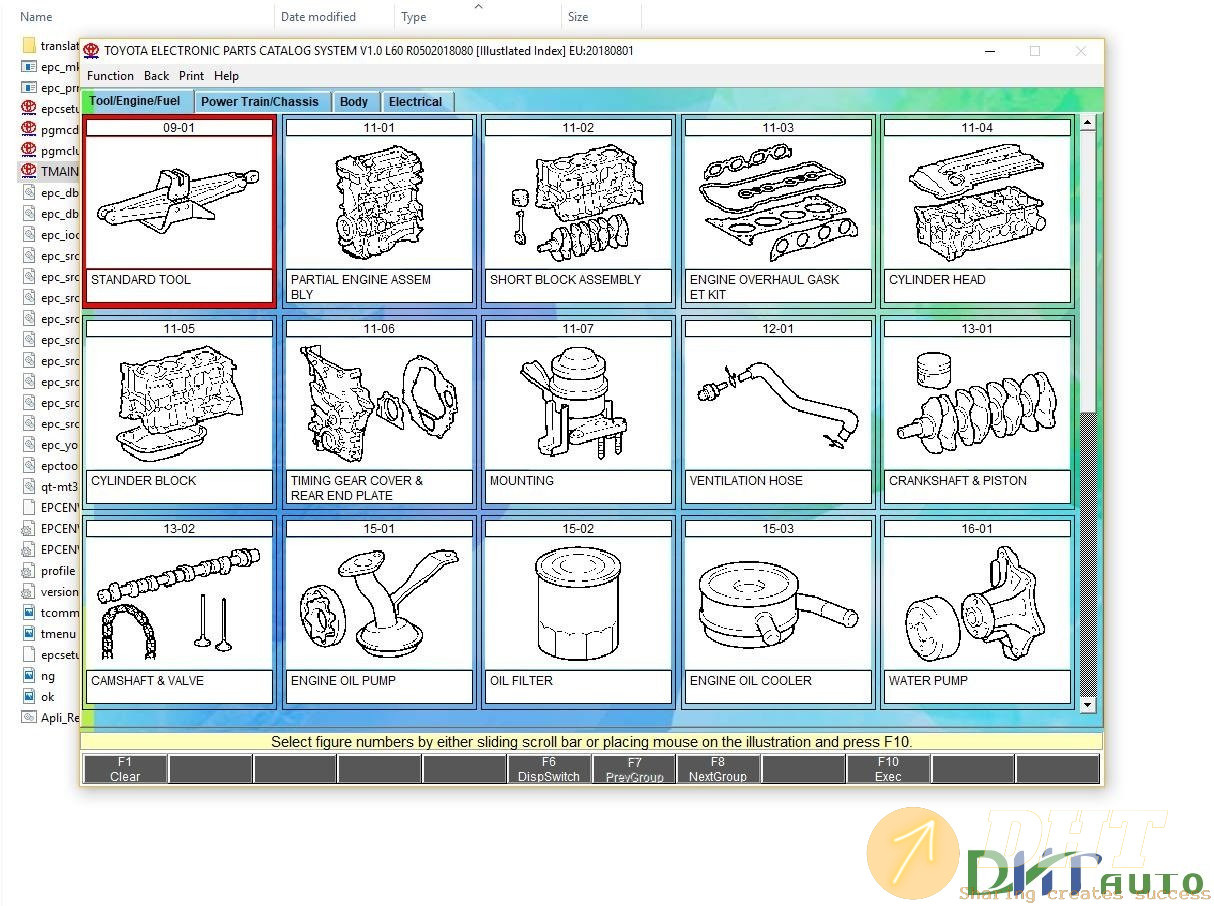Click the F10 Exec button
The width and height of the screenshot is (1214, 906).
pyautogui.click(x=888, y=769)
